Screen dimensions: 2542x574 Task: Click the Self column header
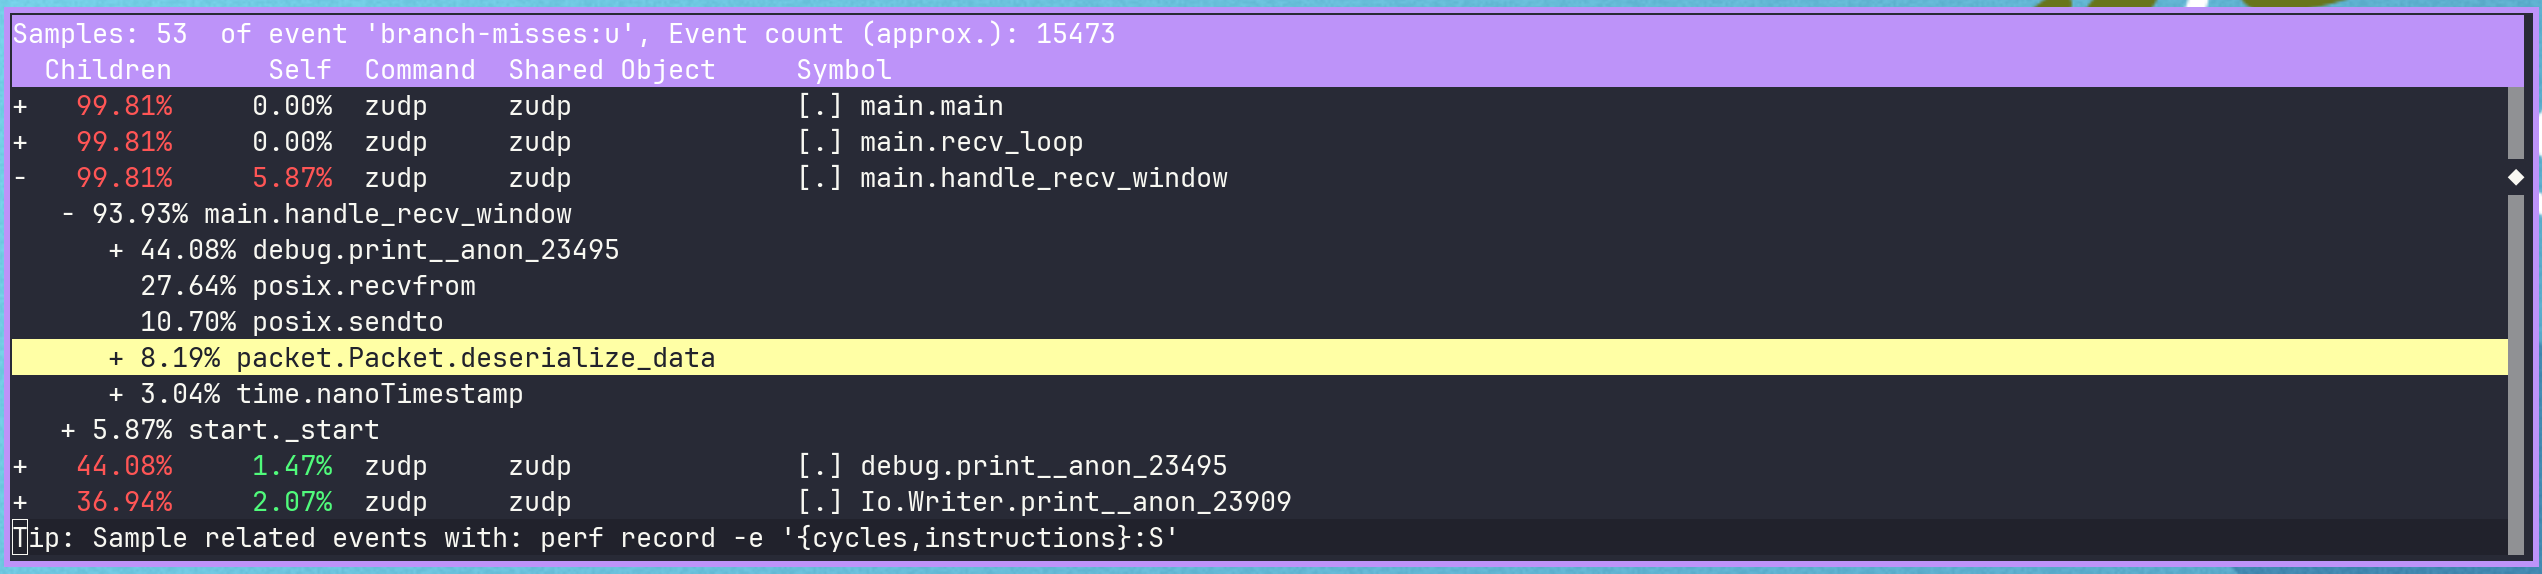point(299,70)
